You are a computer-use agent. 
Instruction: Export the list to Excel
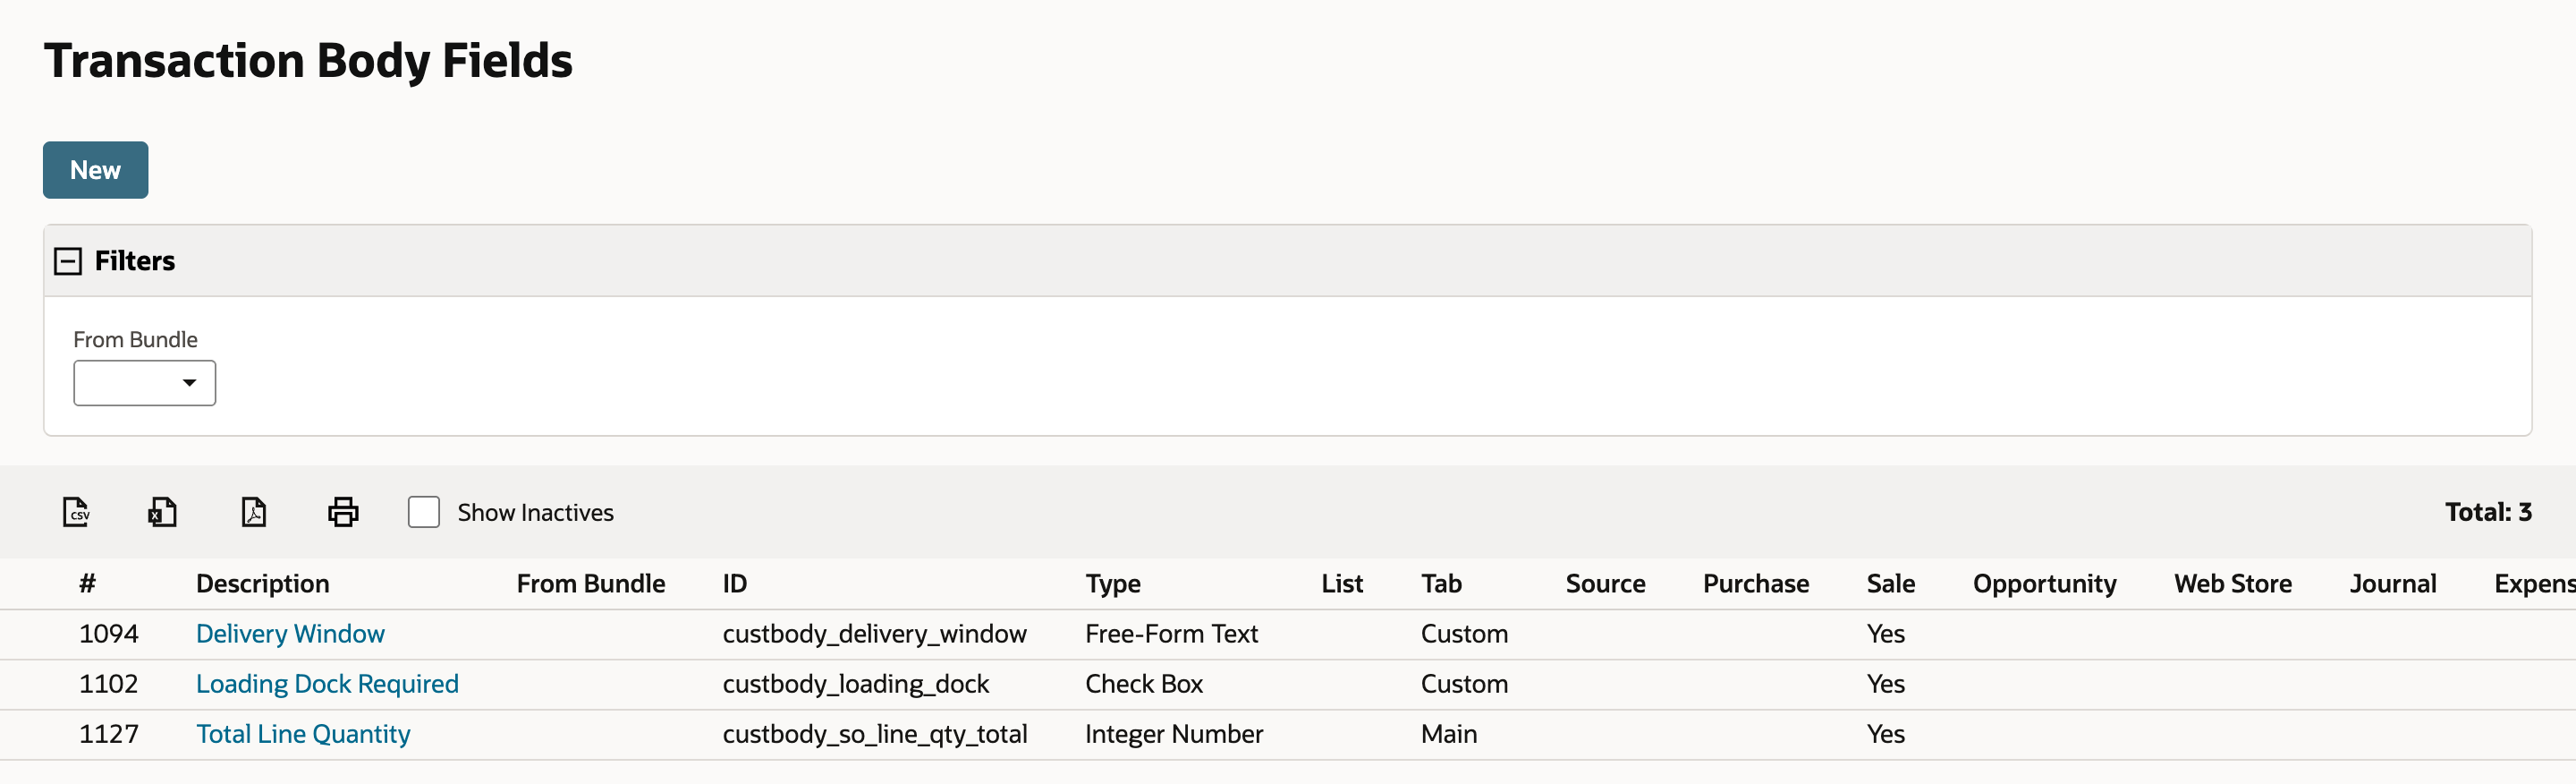(x=163, y=512)
